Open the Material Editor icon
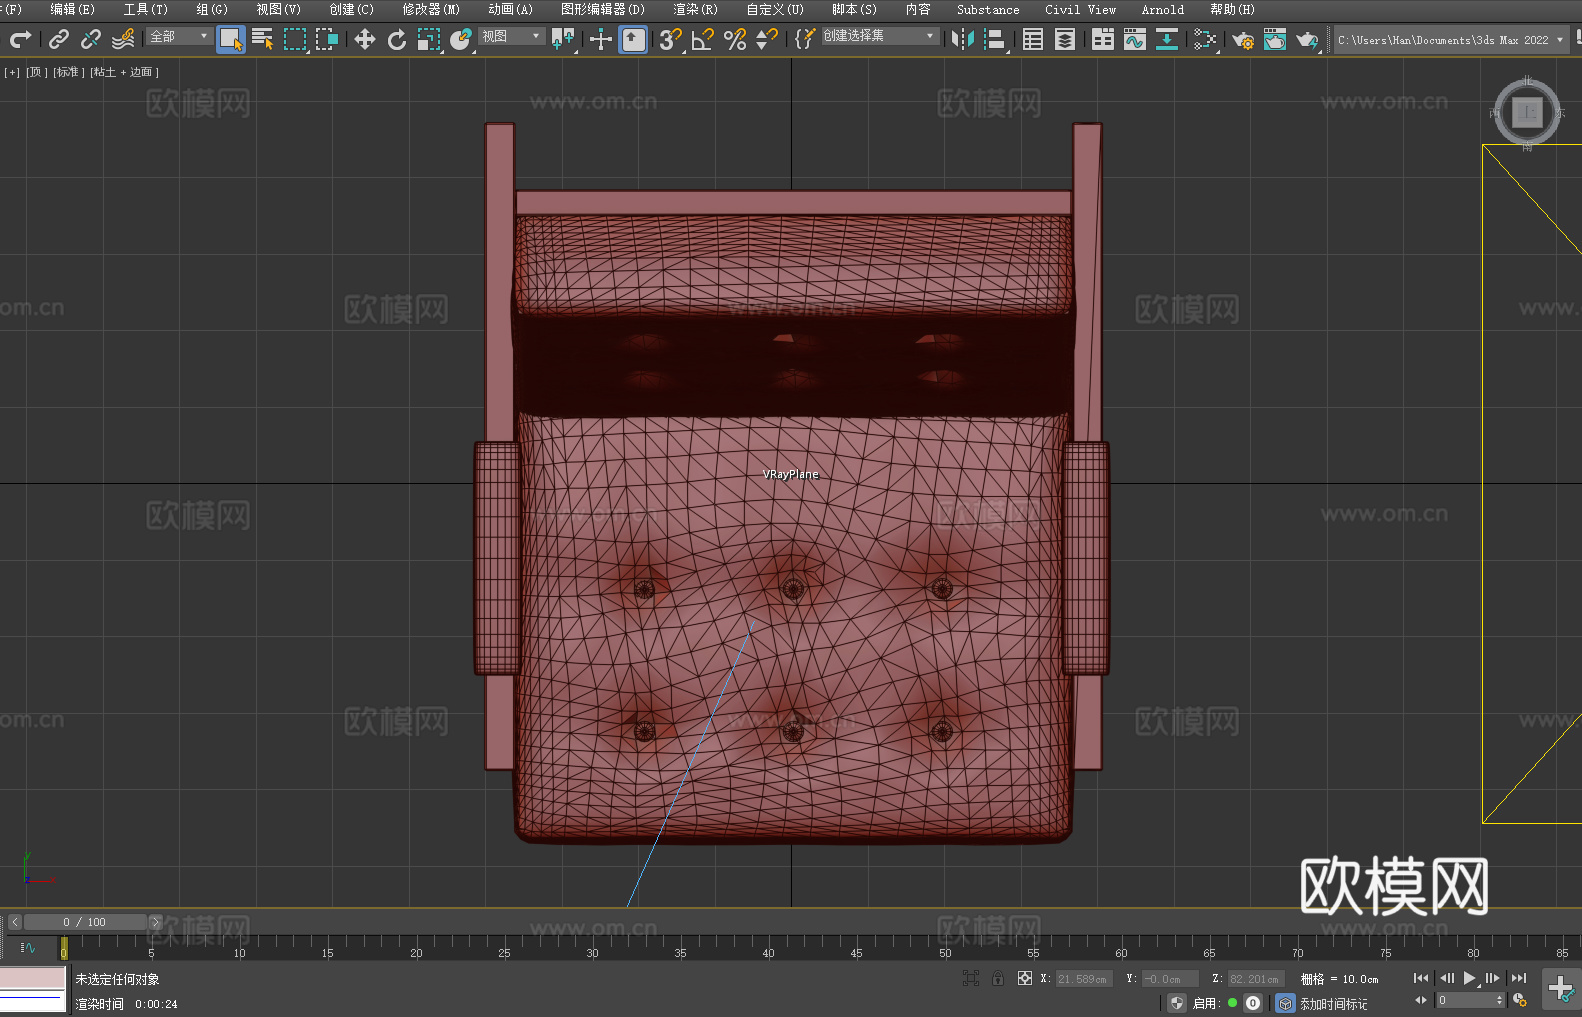Image resolution: width=1582 pixels, height=1017 pixels. pos(1205,39)
